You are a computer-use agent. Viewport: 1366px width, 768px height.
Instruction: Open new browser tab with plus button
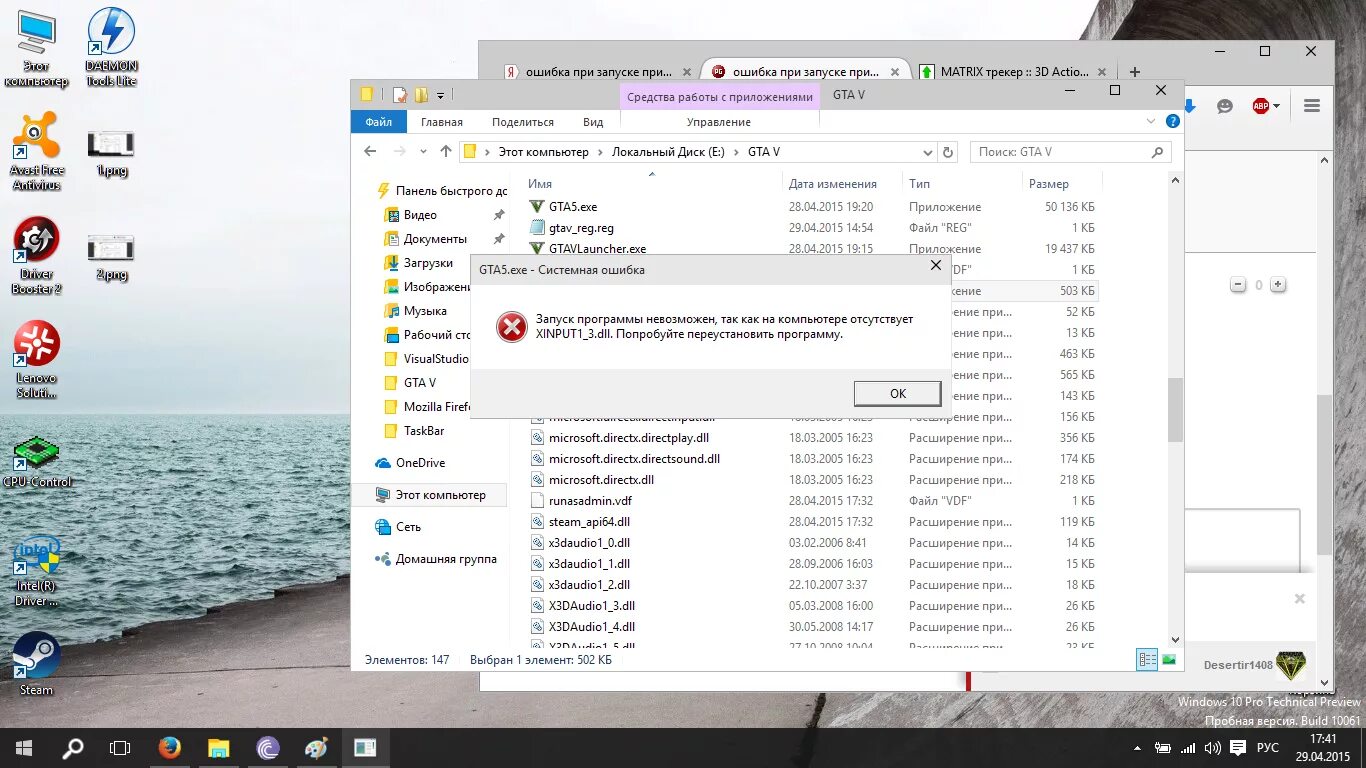click(1134, 72)
